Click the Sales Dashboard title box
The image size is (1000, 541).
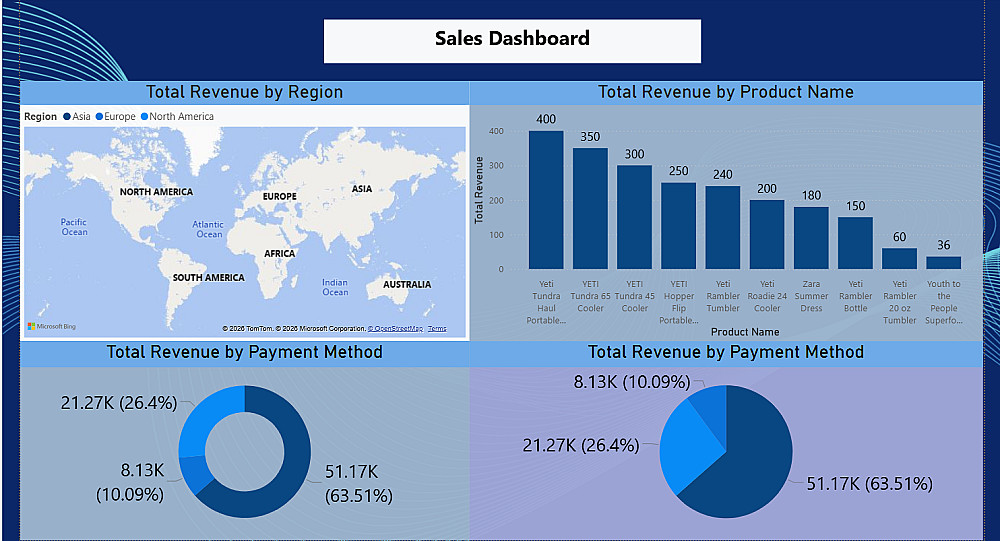[x=512, y=41]
